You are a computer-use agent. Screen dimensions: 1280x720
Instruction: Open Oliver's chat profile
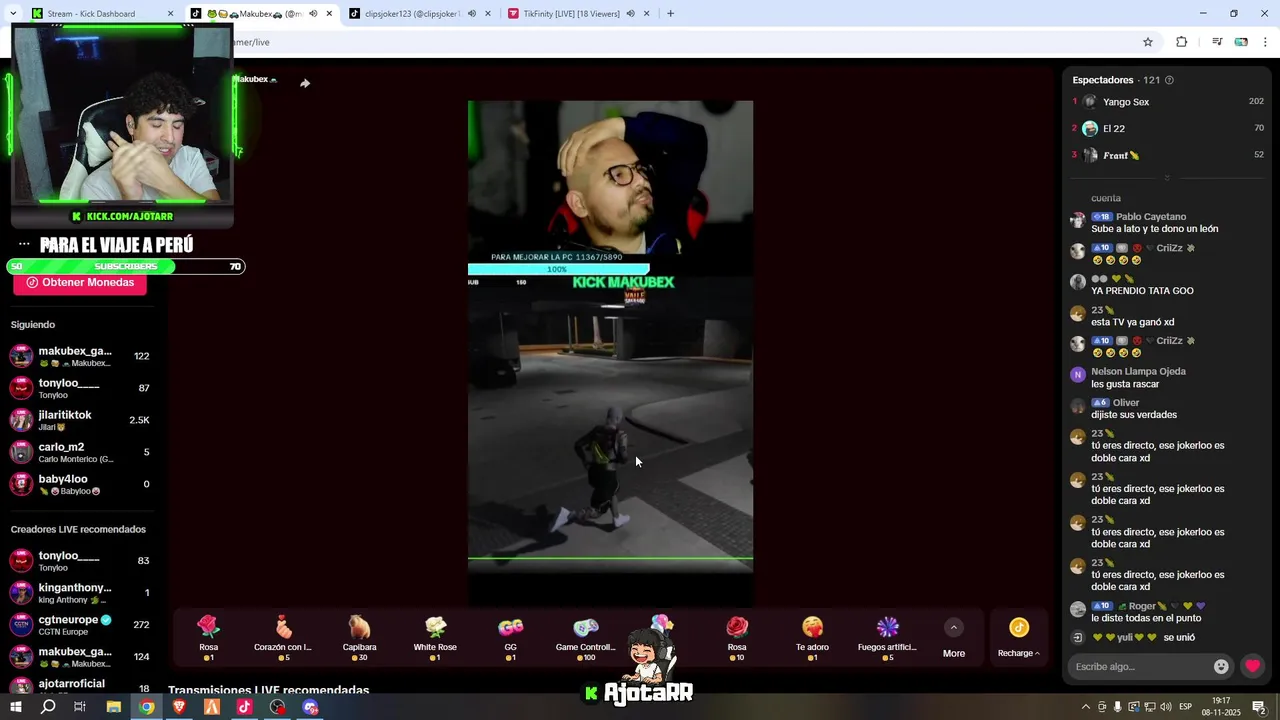[1126, 403]
